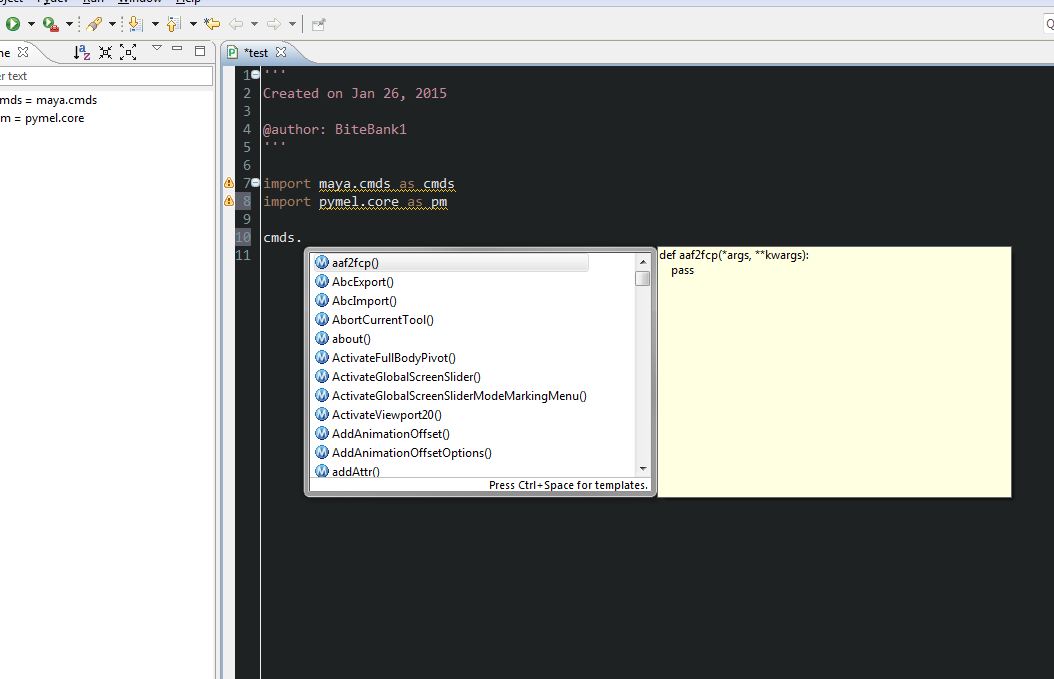The image size is (1054, 679).
Task: Click the method icon beside AddAnimationOffset()
Action: 322,434
